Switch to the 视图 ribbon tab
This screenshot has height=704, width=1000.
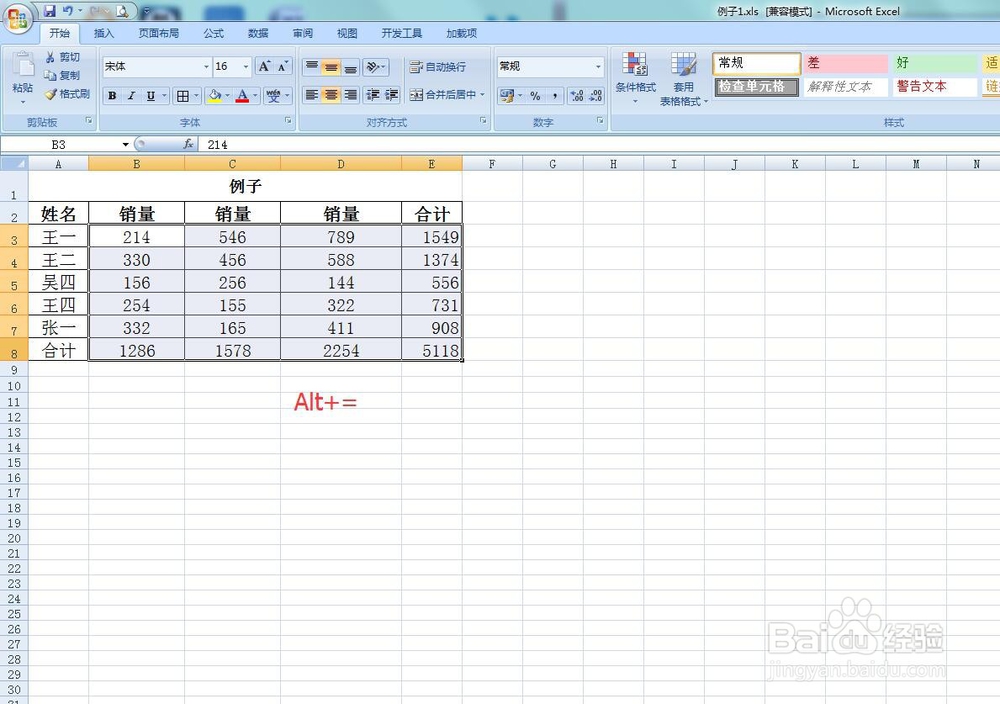coord(347,33)
